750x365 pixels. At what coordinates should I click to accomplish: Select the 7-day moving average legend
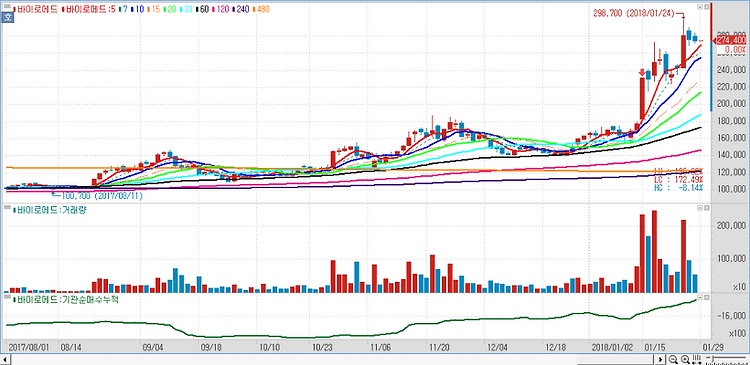coord(123,8)
